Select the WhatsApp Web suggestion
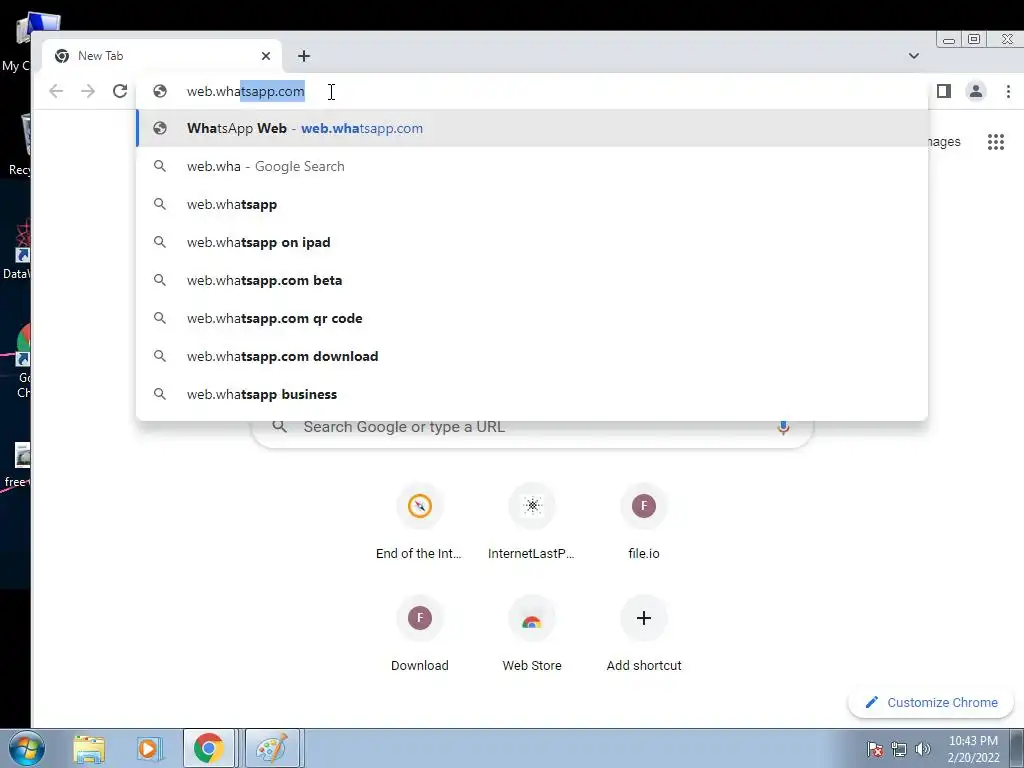1024x768 pixels. pyautogui.click(x=532, y=128)
